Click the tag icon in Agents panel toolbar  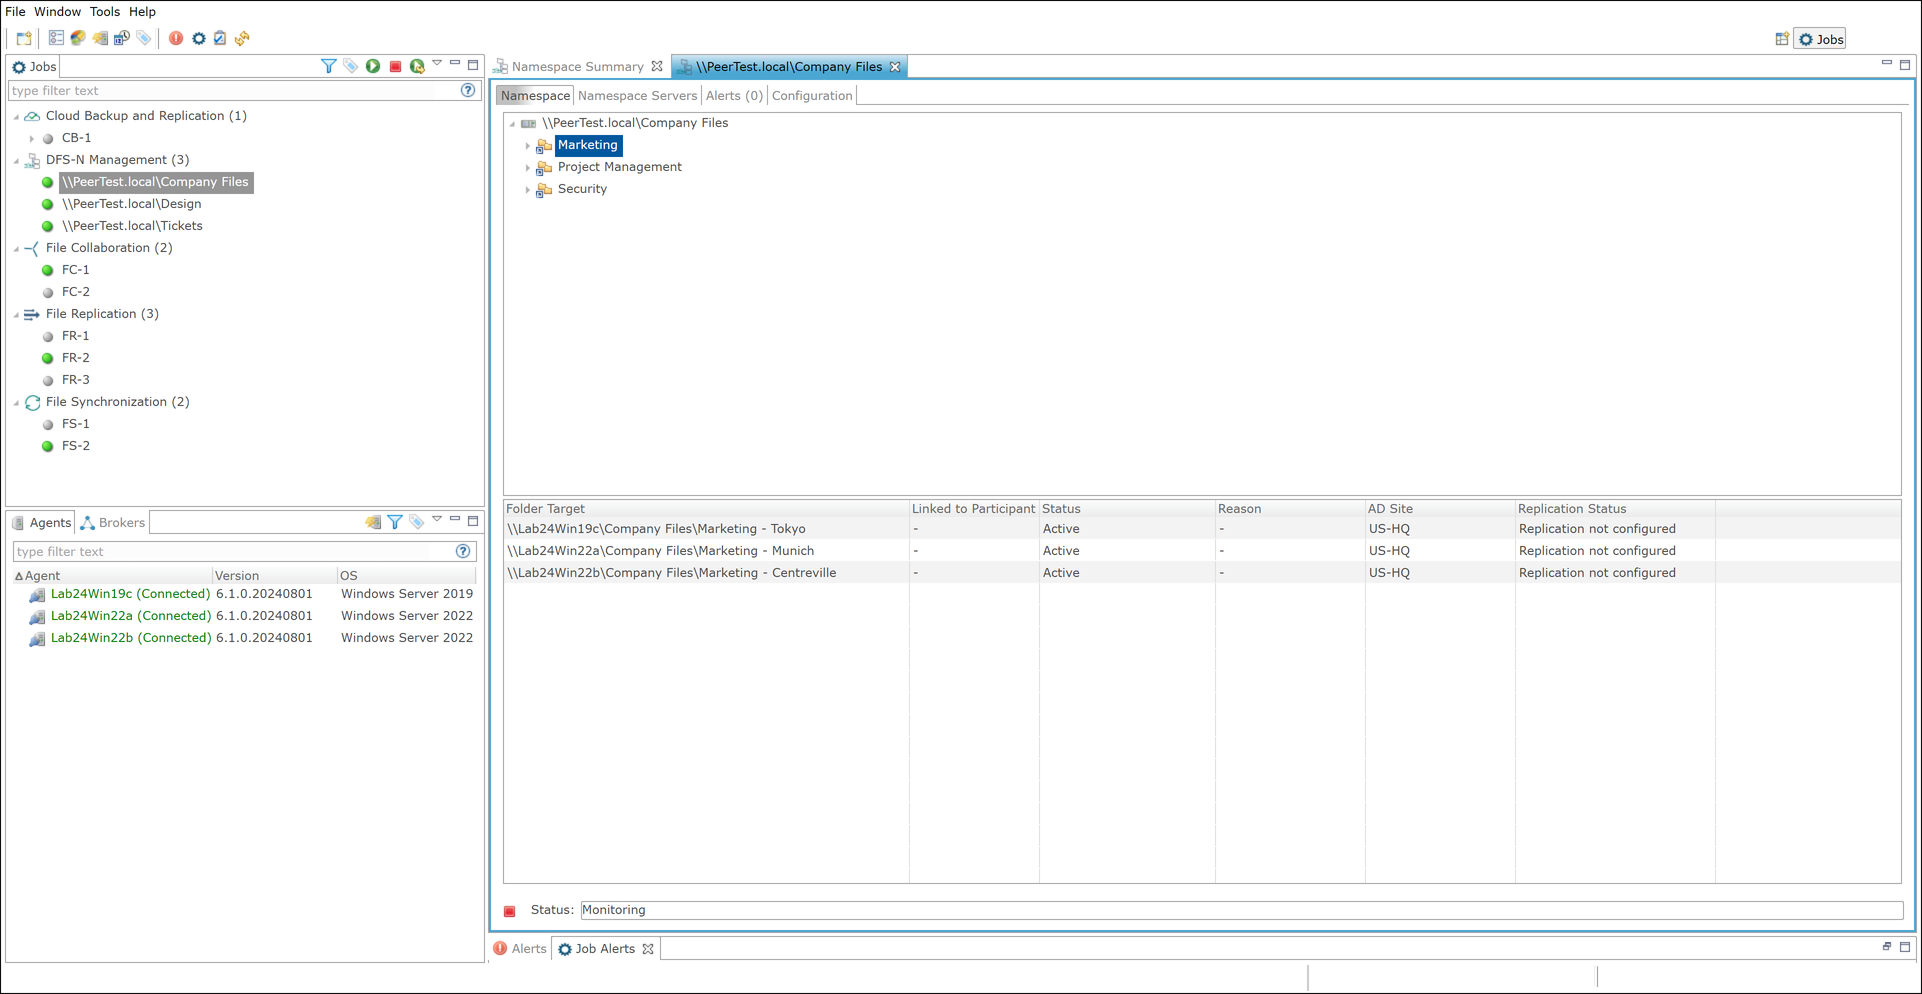[x=417, y=522]
